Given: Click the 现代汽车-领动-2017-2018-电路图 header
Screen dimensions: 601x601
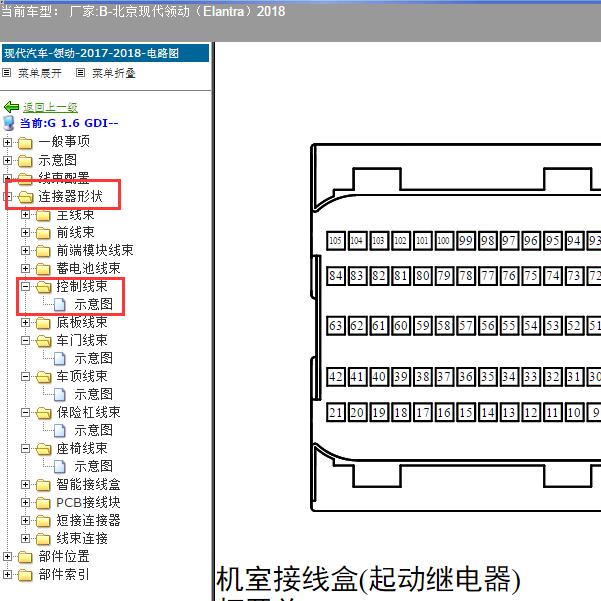Looking at the screenshot, I should (105, 53).
